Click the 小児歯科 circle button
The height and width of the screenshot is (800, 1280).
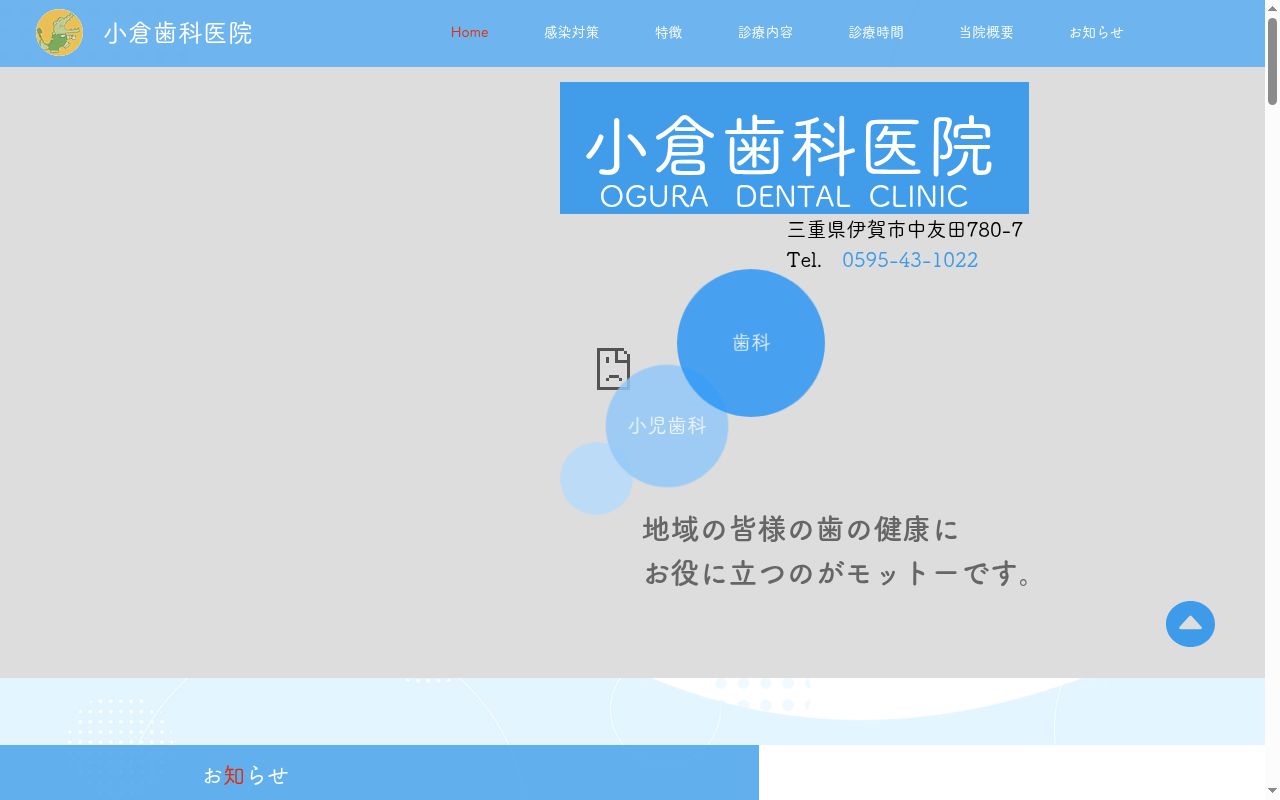pyautogui.click(x=667, y=426)
